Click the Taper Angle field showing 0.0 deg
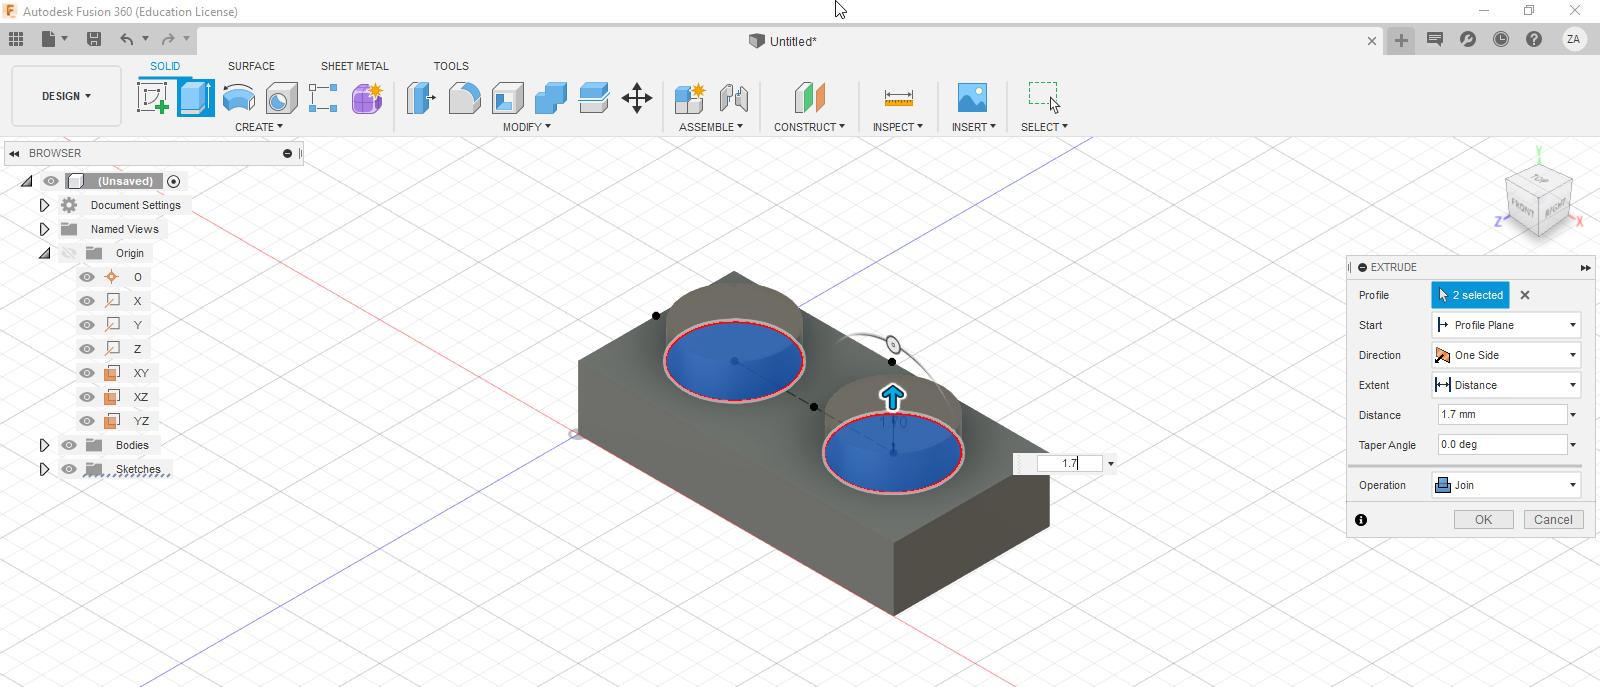1600x687 pixels. 1502,444
